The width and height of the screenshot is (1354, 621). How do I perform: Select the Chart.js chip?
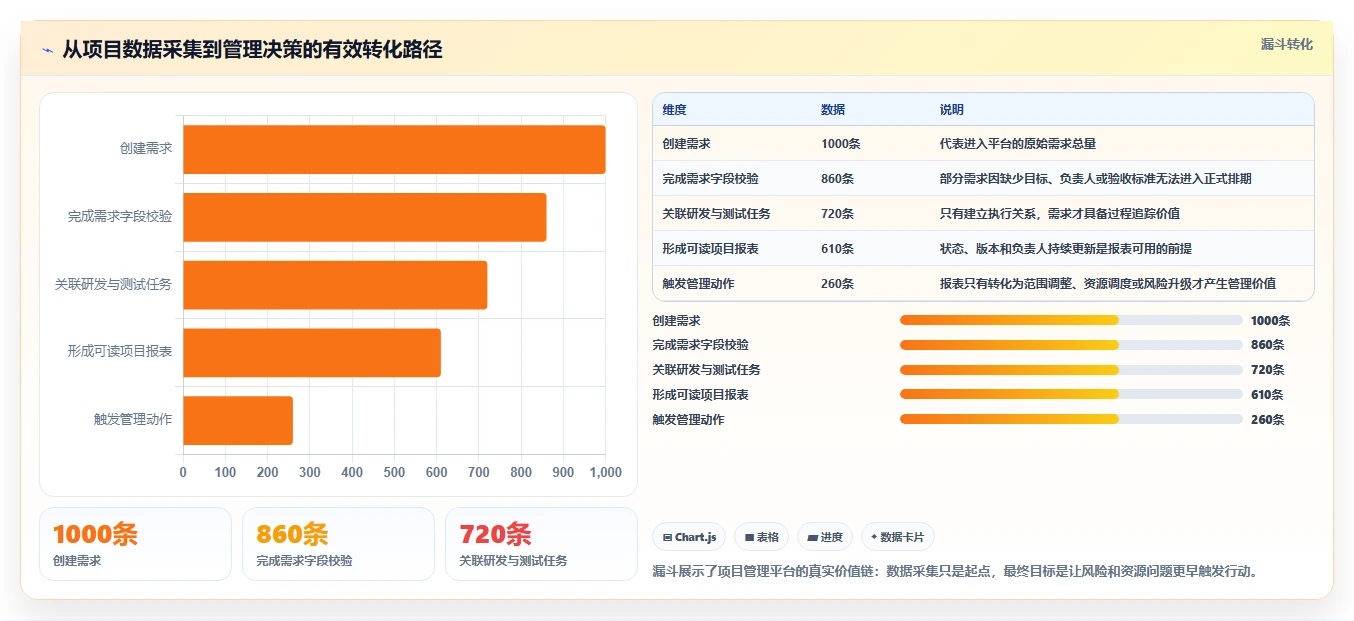(x=689, y=537)
